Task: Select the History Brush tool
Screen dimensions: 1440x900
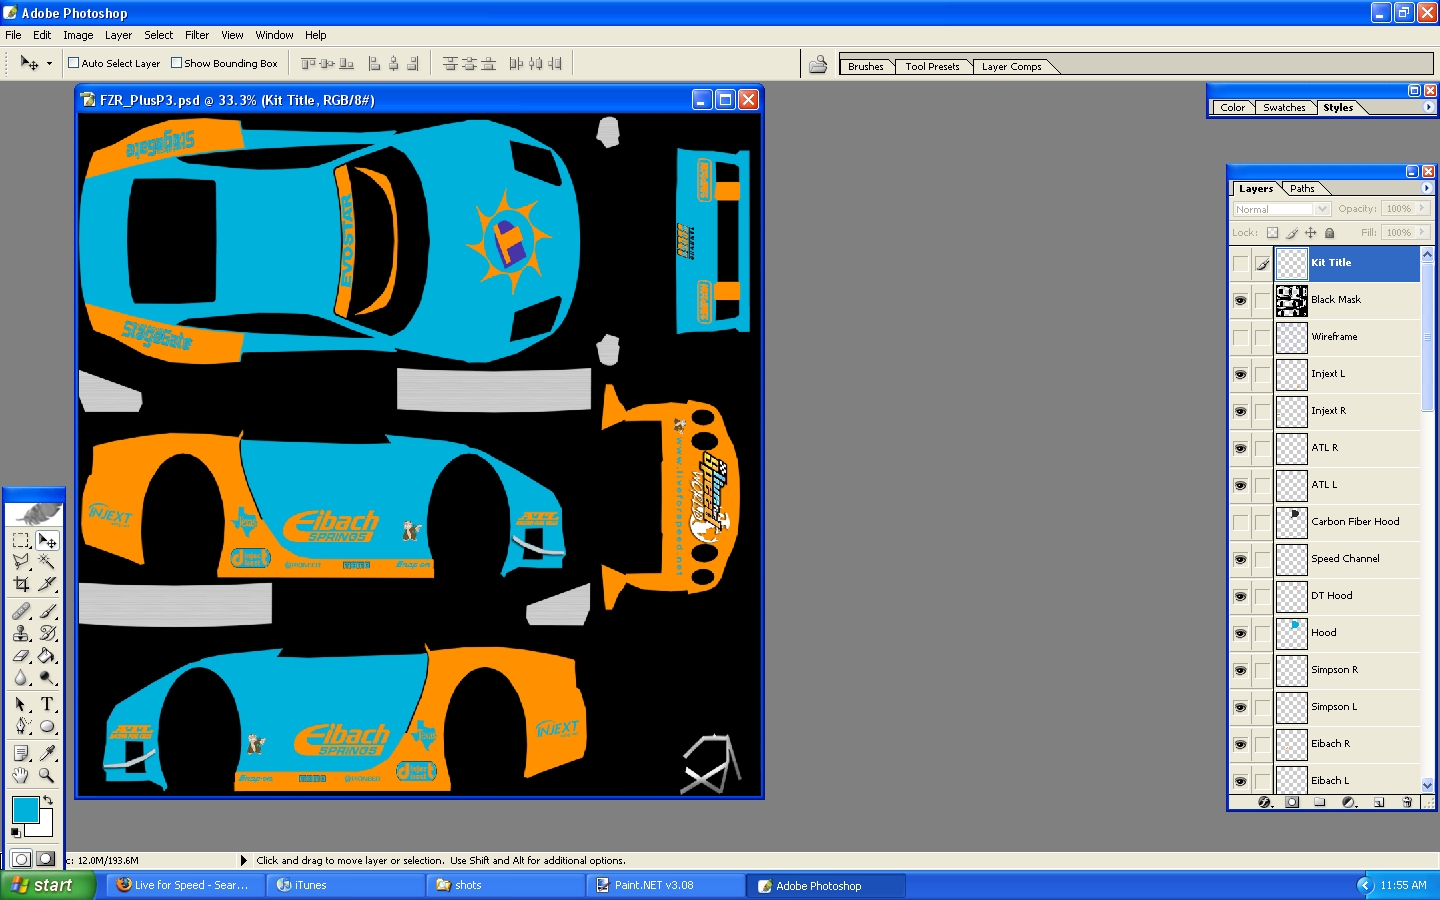Action: (x=47, y=633)
